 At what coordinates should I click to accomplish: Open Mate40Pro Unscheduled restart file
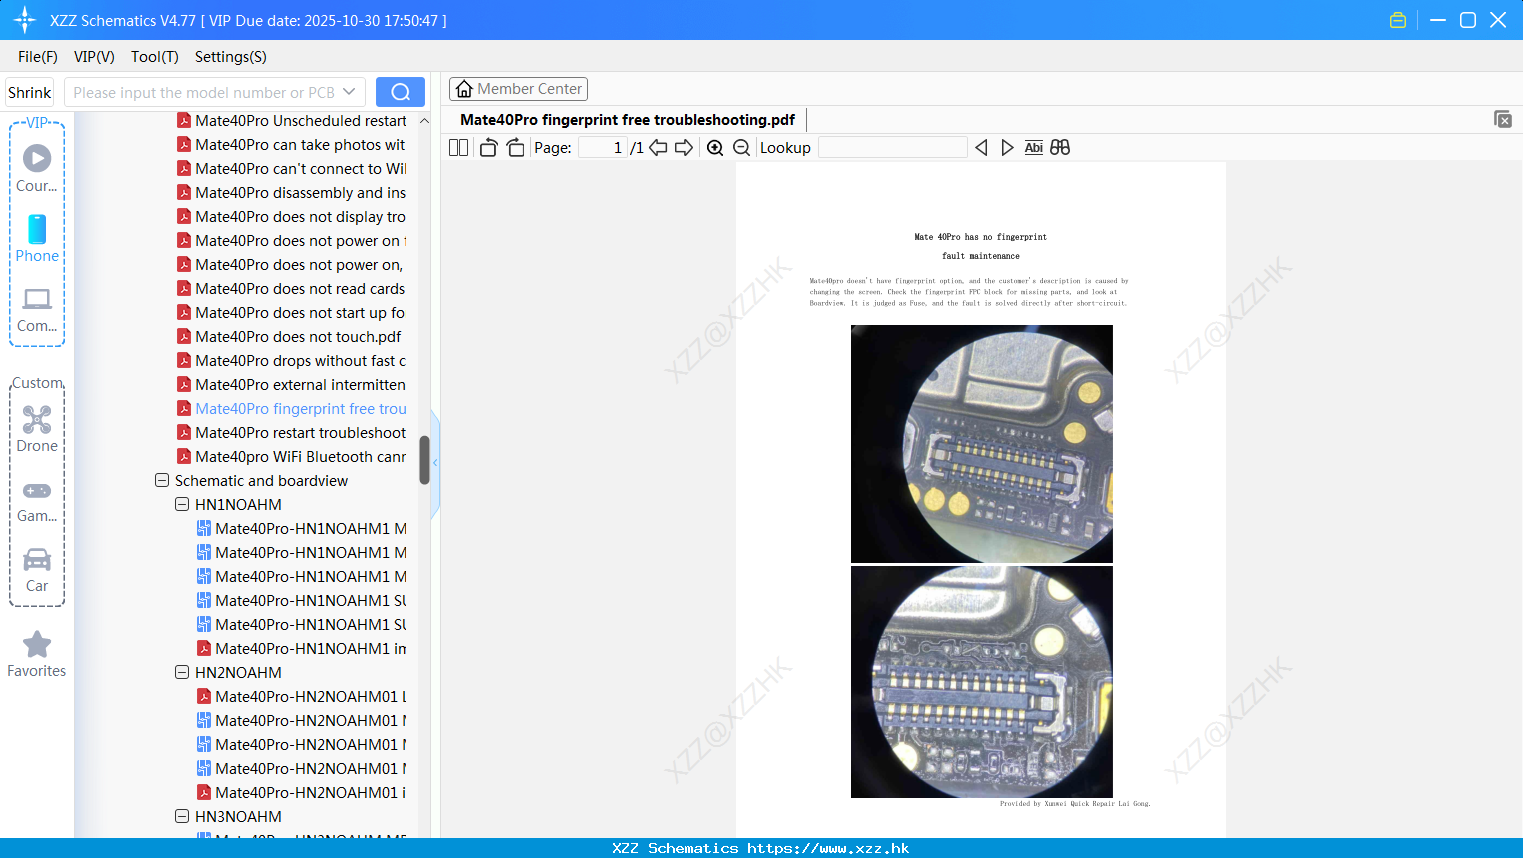292,120
